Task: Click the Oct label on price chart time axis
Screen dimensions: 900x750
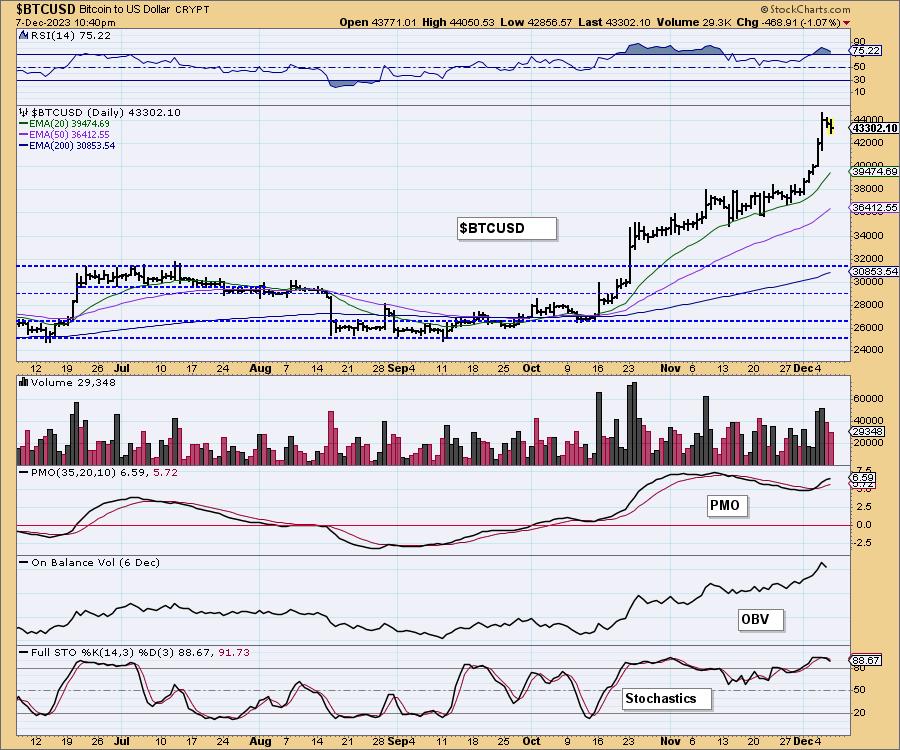Action: pyautogui.click(x=532, y=368)
